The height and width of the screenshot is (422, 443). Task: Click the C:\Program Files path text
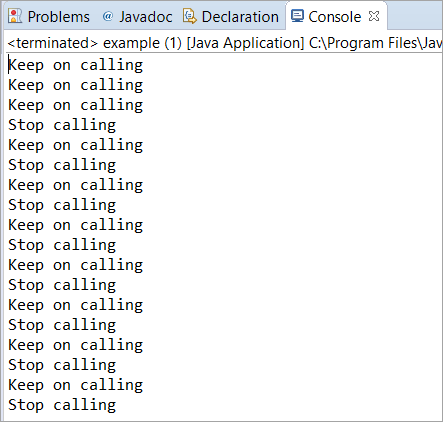click(x=375, y=43)
